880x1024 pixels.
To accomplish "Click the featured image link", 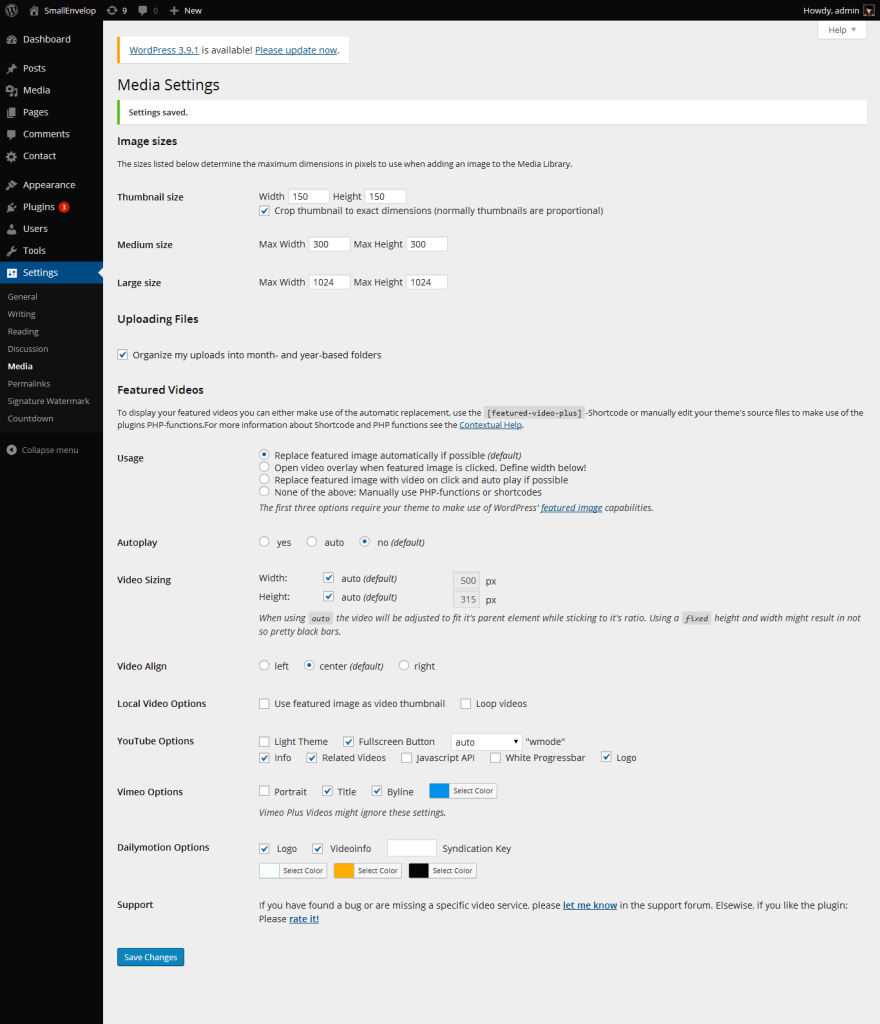I will tap(571, 507).
